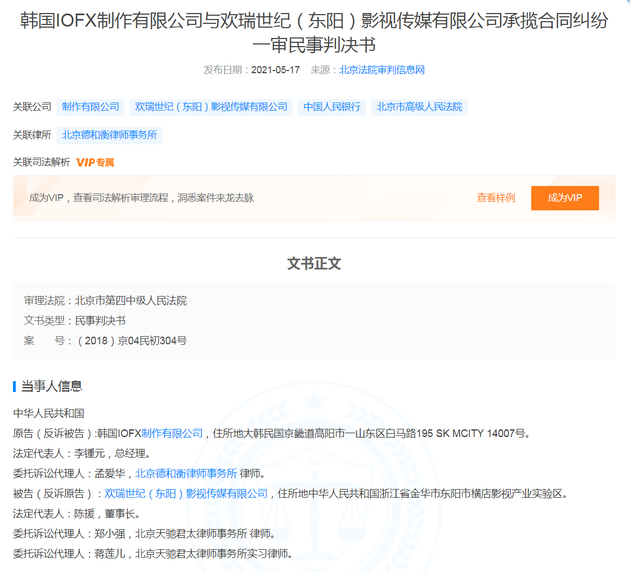This screenshot has width=630, height=572.
Task: Open the 北京市高级人民法院 tag
Action: coord(419,107)
